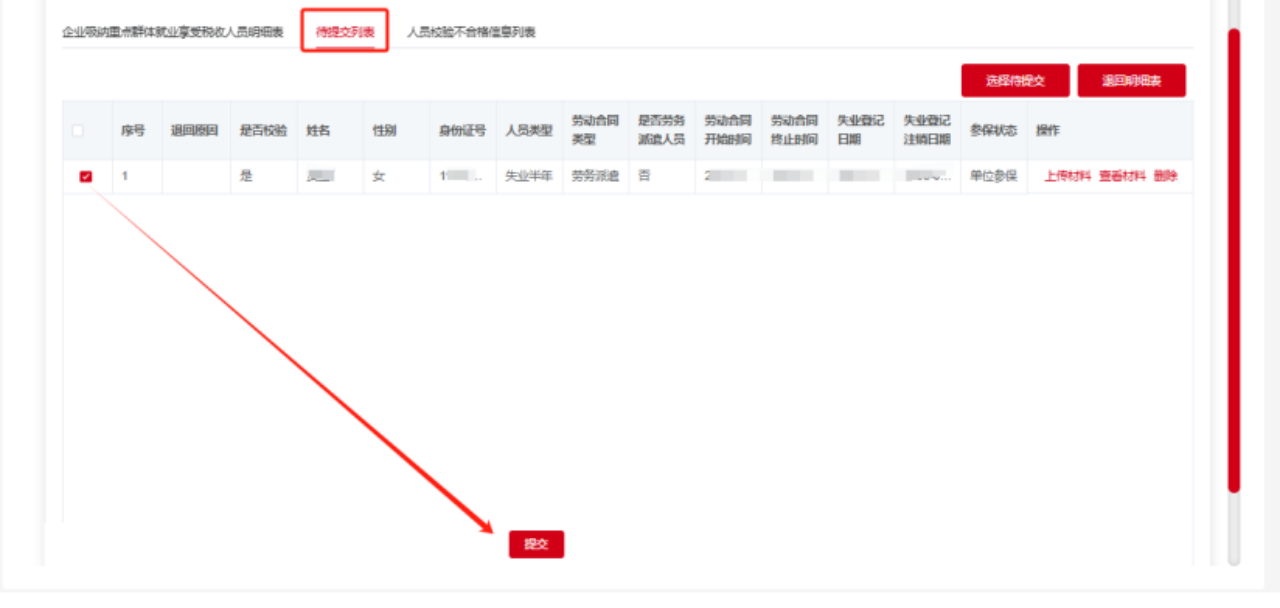The image size is (1280, 608).
Task: Click 删除 to remove row 1
Action: 1165,176
